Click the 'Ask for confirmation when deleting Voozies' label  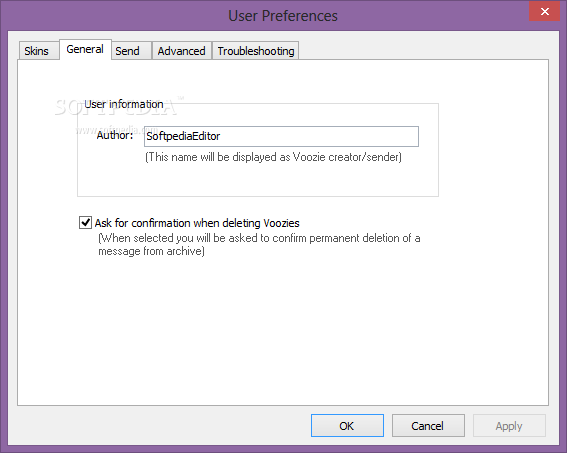pyautogui.click(x=197, y=223)
